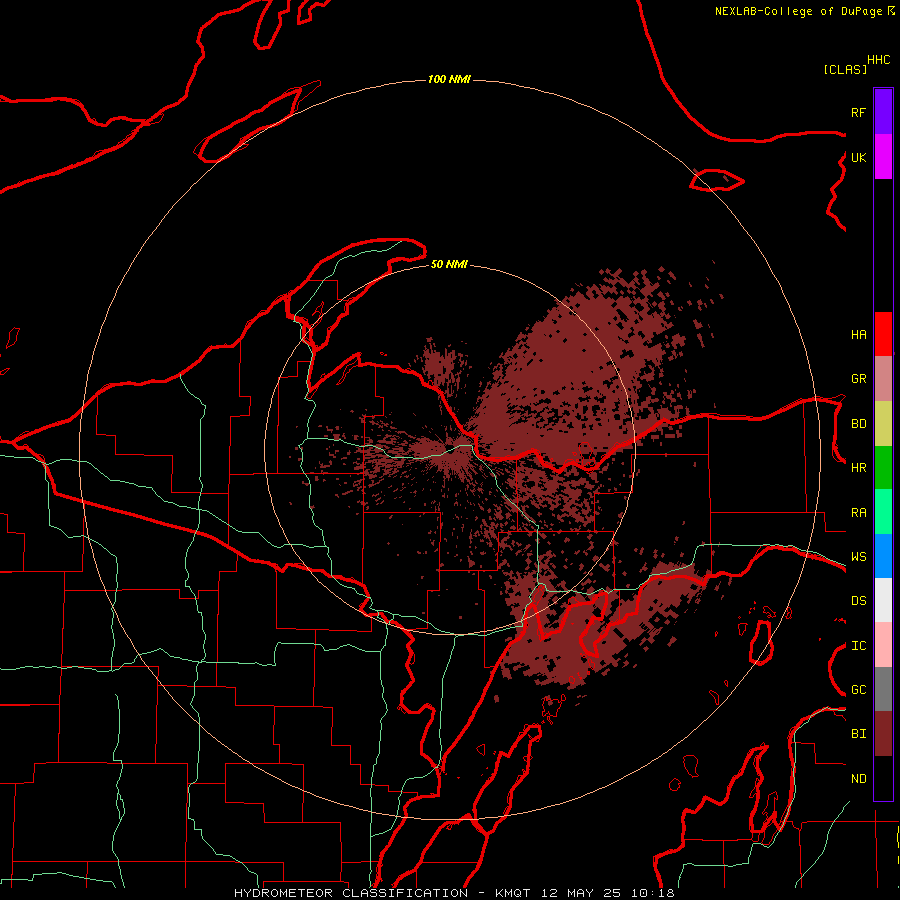Click the WS legend label

[858, 557]
